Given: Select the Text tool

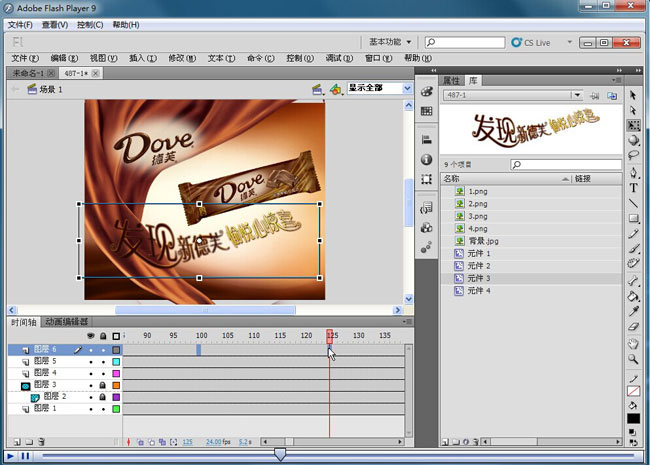Looking at the screenshot, I should click(x=633, y=188).
